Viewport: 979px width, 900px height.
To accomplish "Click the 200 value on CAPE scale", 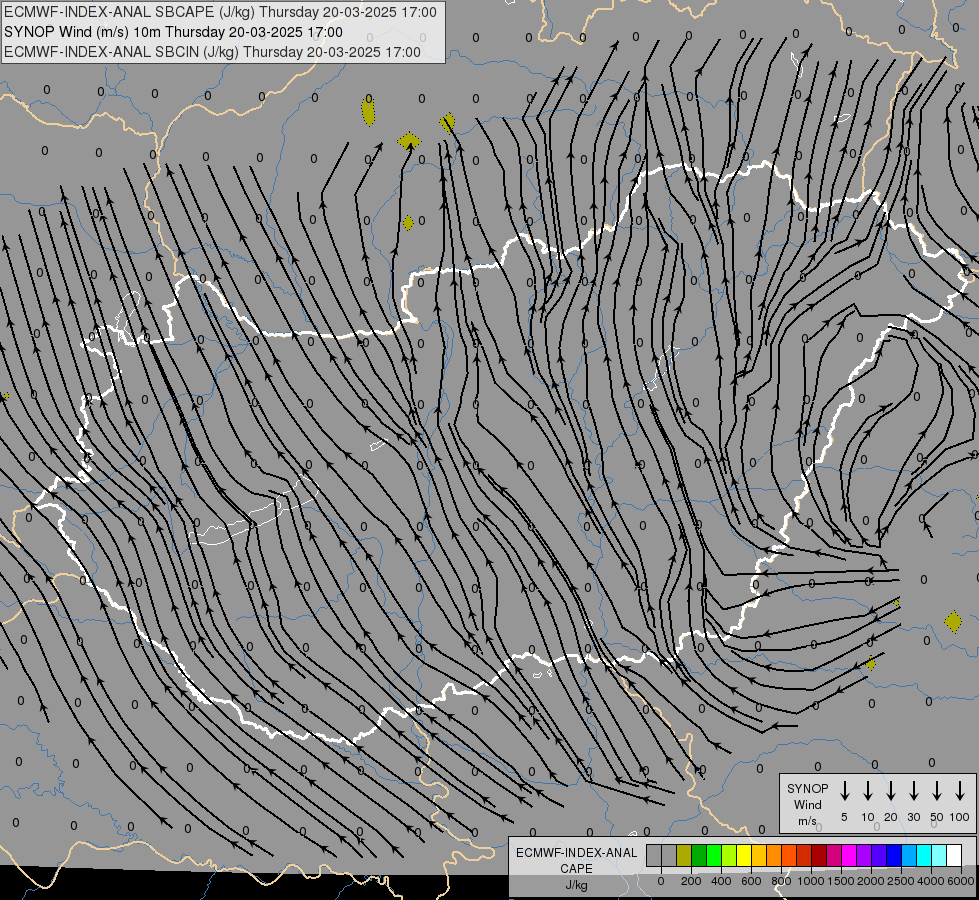I will pyautogui.click(x=691, y=881).
